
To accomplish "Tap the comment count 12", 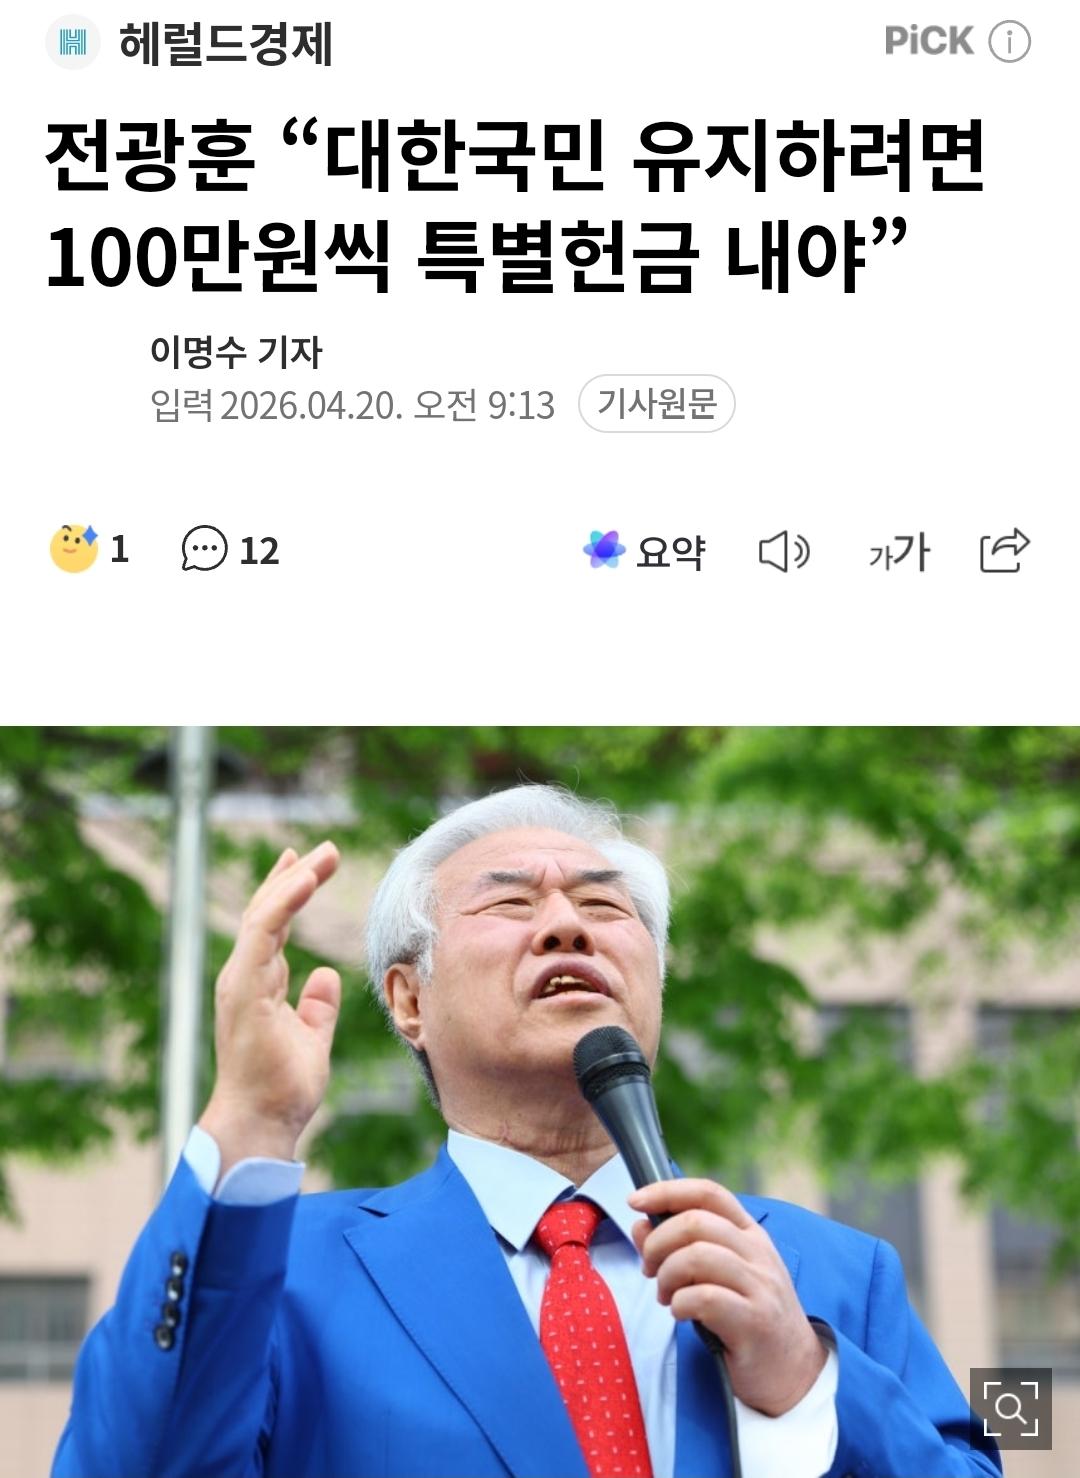I will pos(259,551).
